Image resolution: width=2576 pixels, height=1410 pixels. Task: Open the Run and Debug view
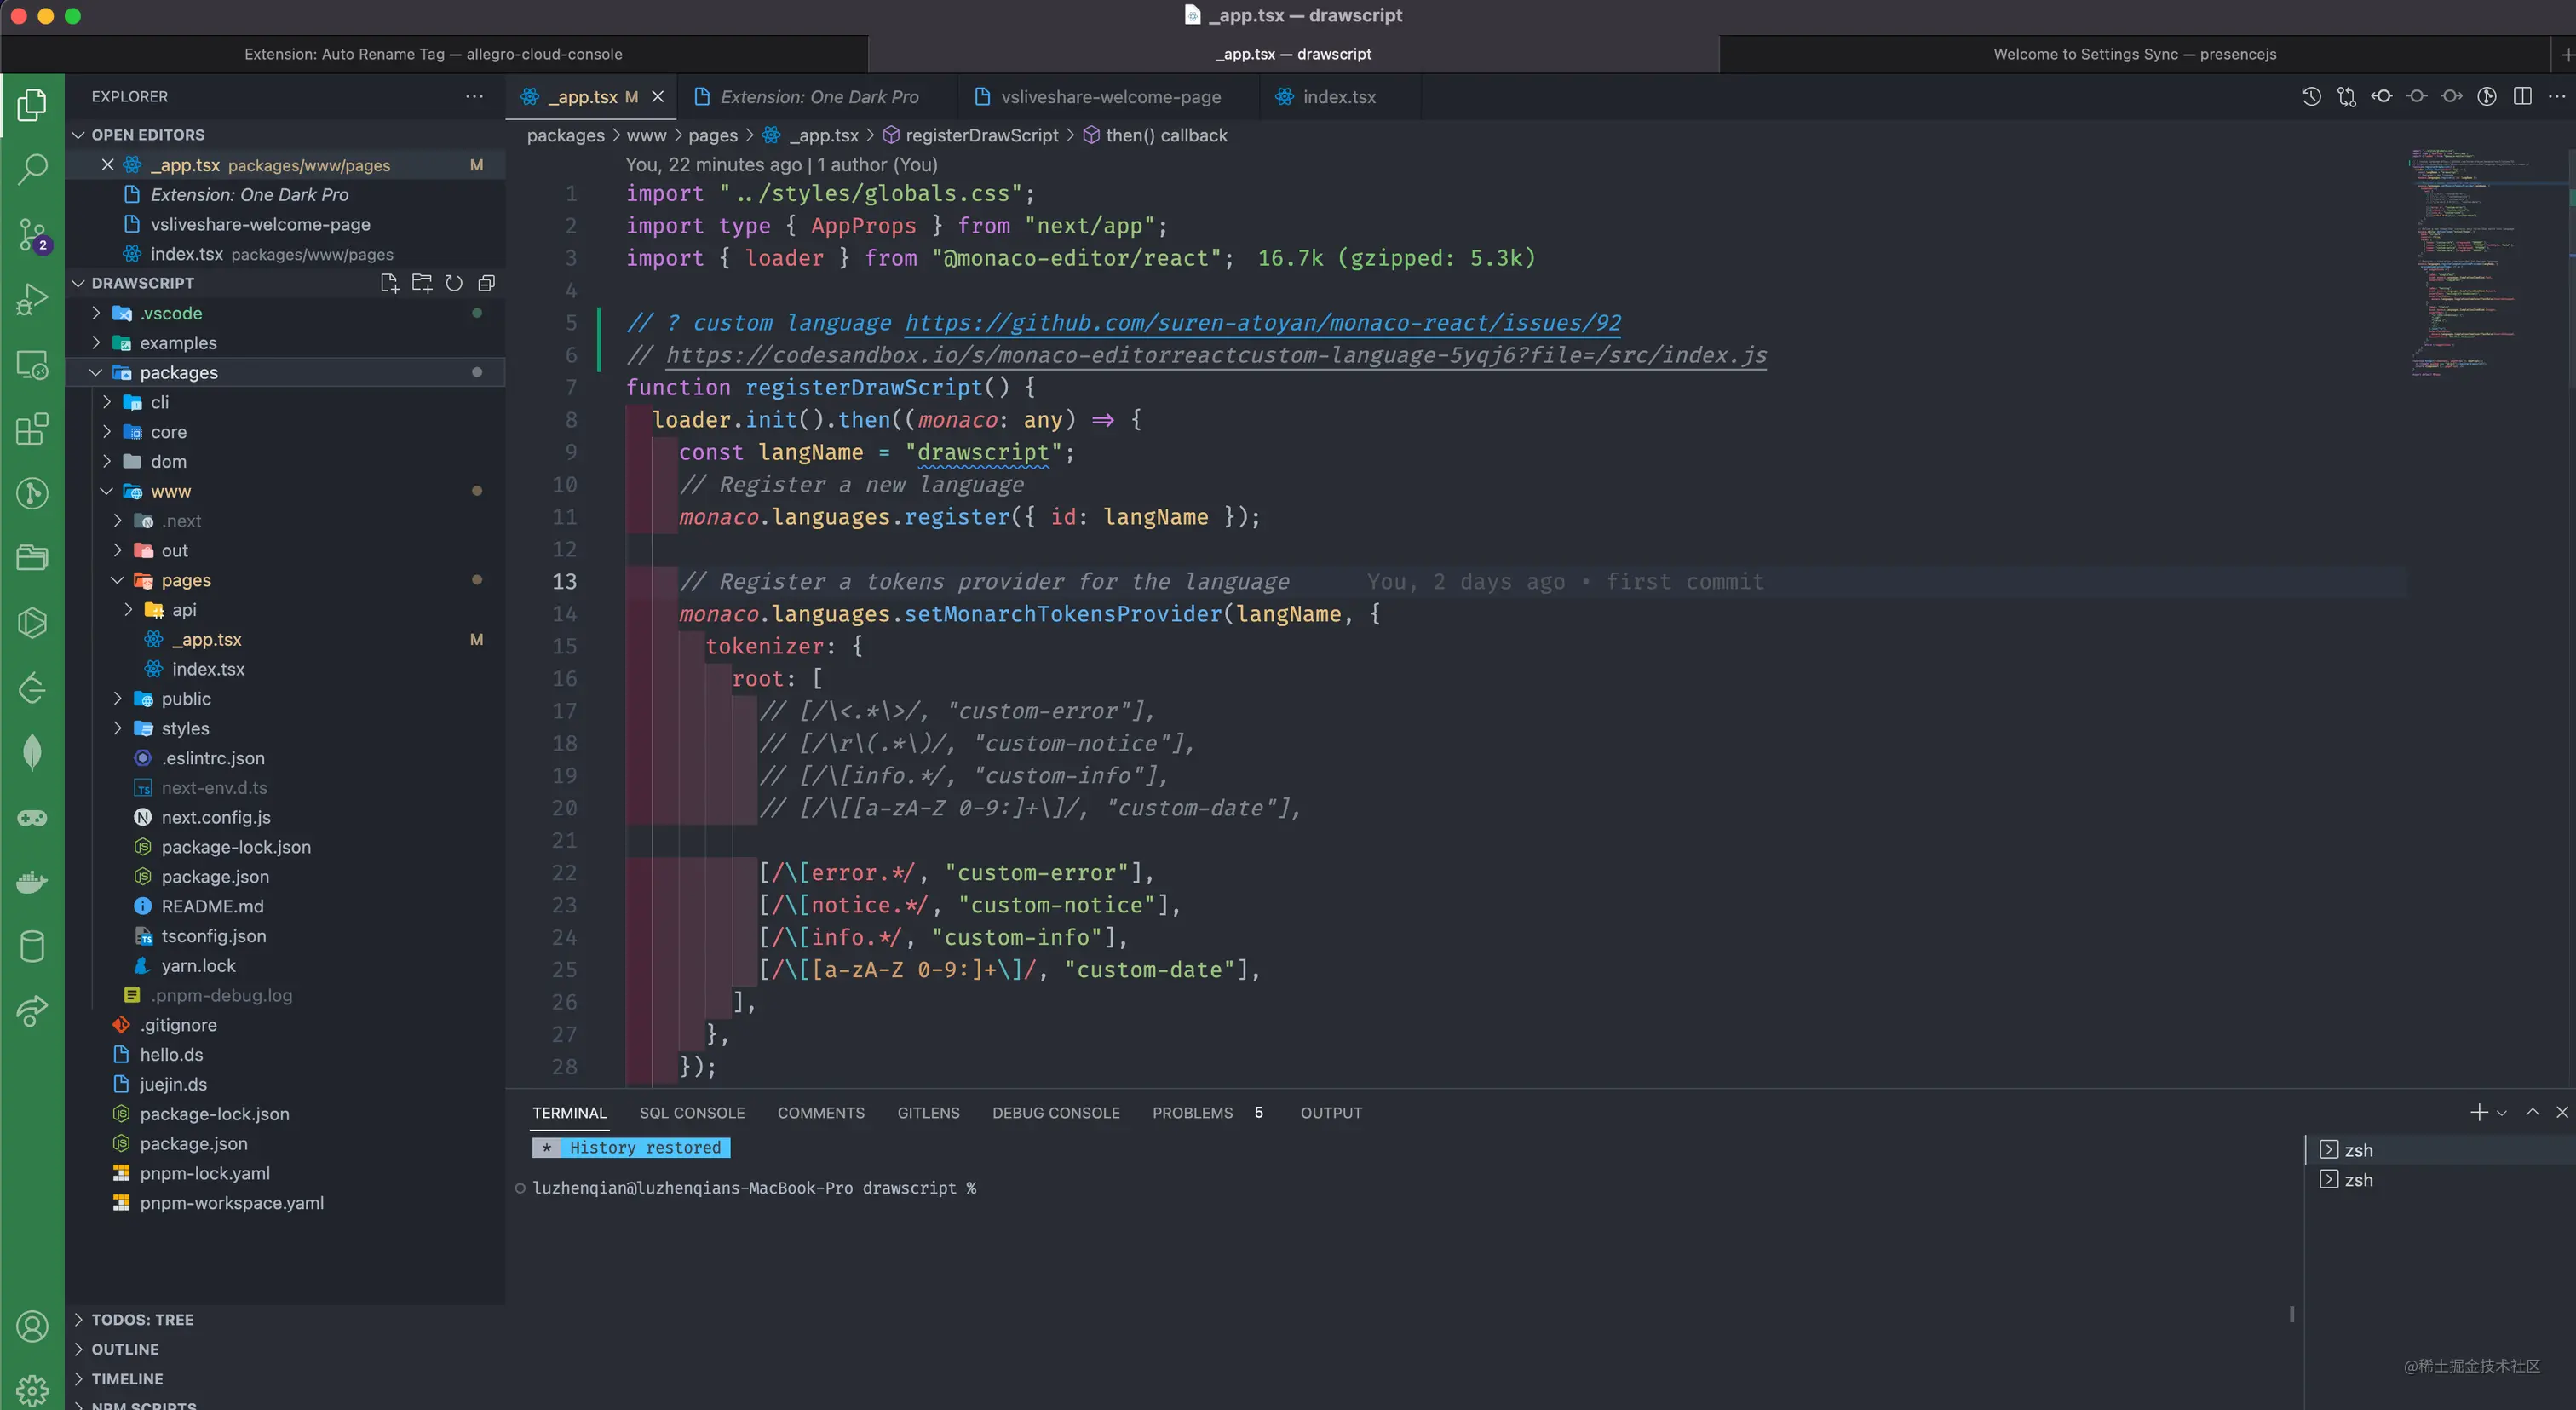click(x=32, y=299)
